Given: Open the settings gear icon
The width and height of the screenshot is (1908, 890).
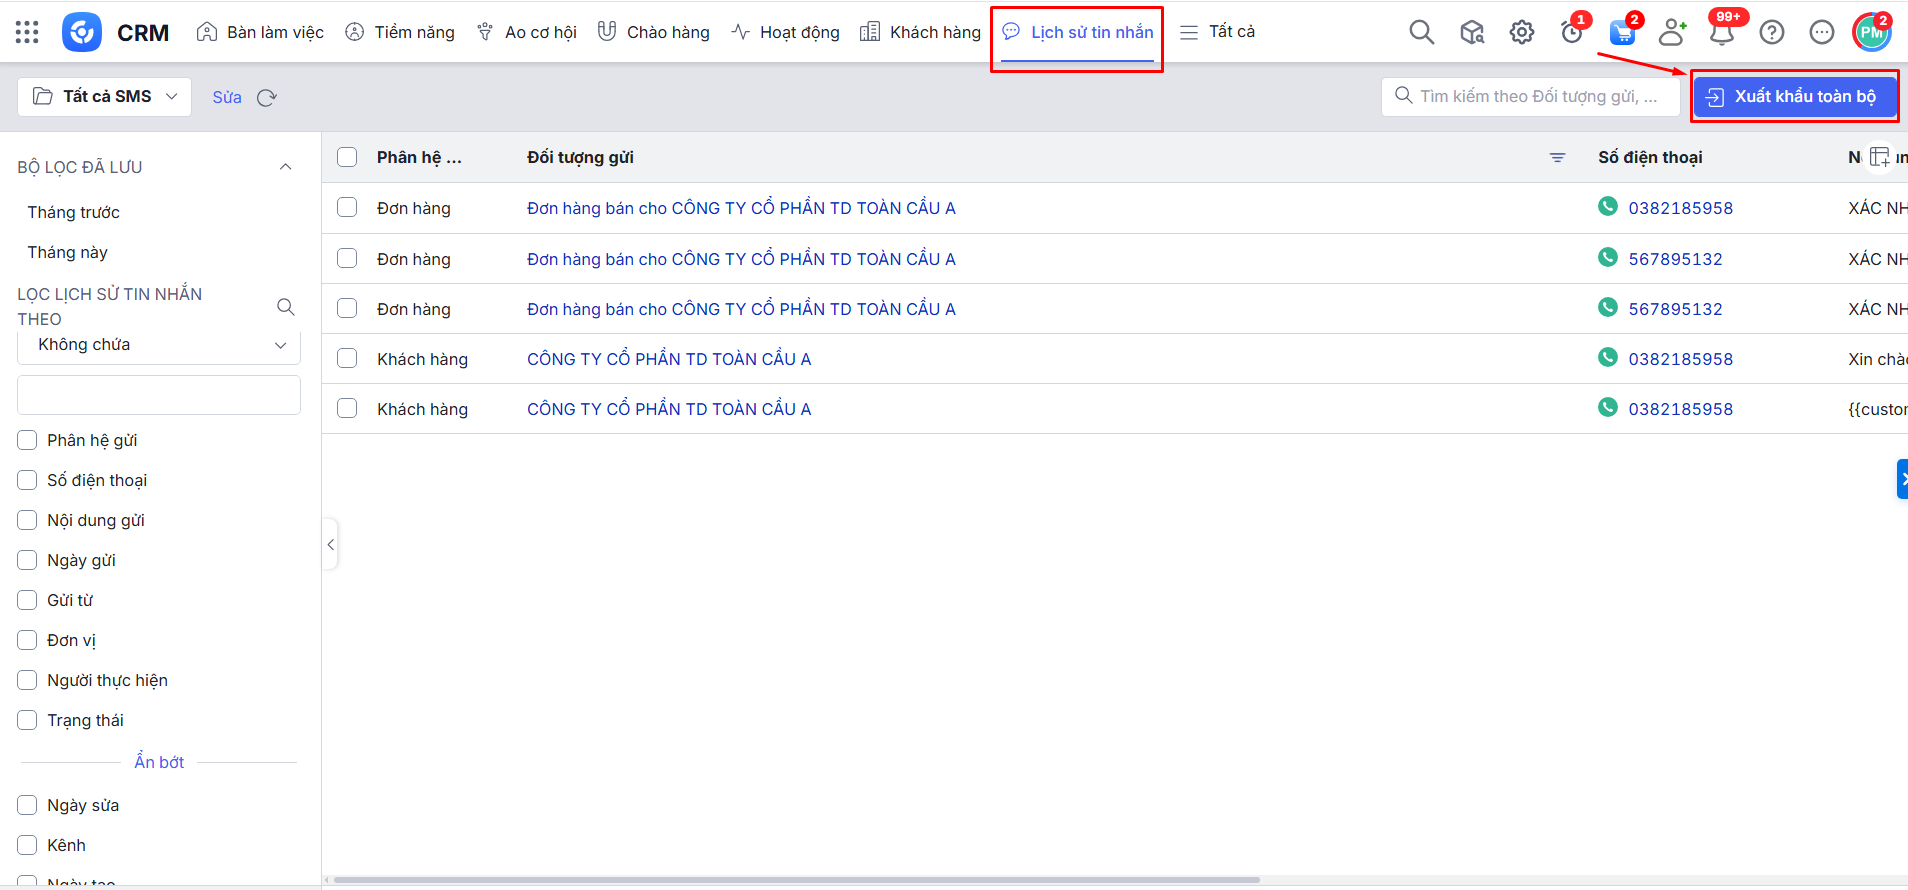Looking at the screenshot, I should 1521,32.
